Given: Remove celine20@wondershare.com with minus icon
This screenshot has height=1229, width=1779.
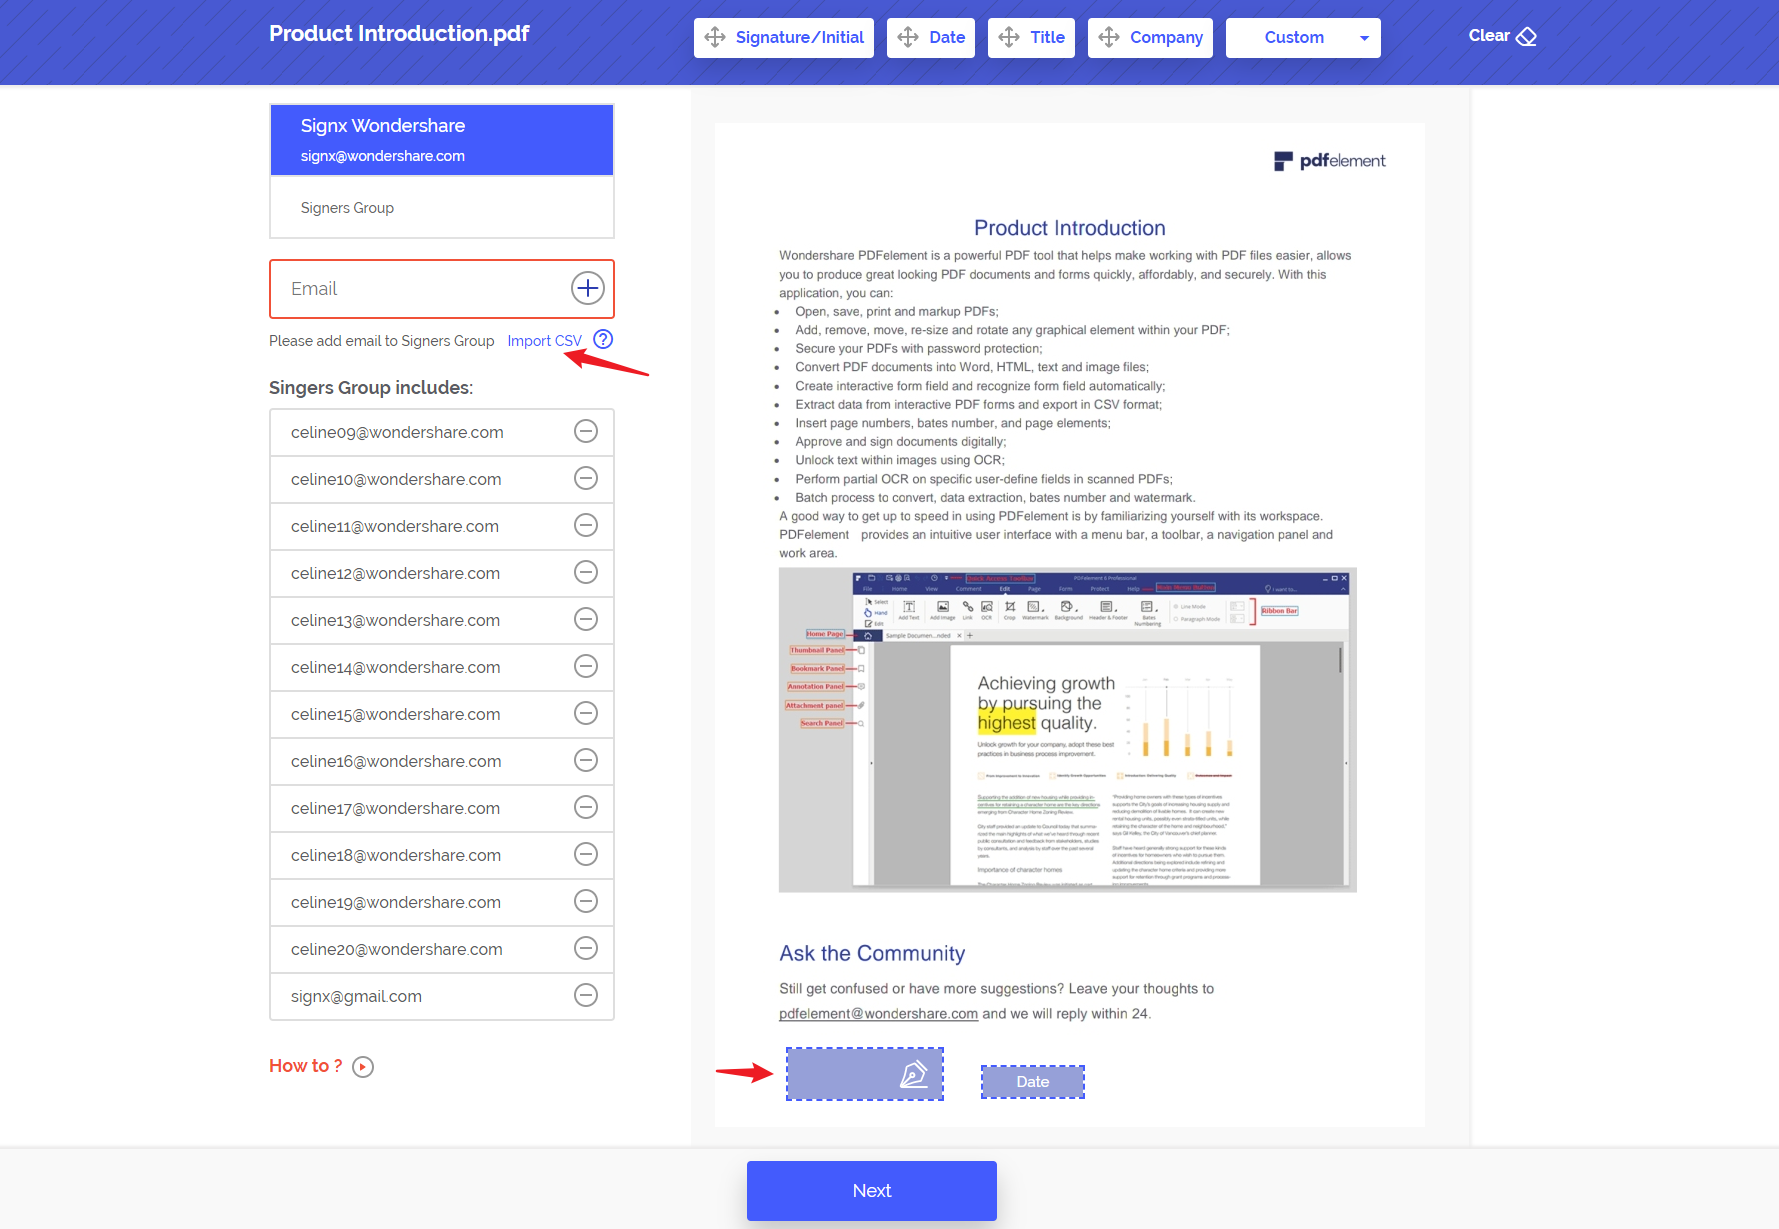Looking at the screenshot, I should (586, 948).
